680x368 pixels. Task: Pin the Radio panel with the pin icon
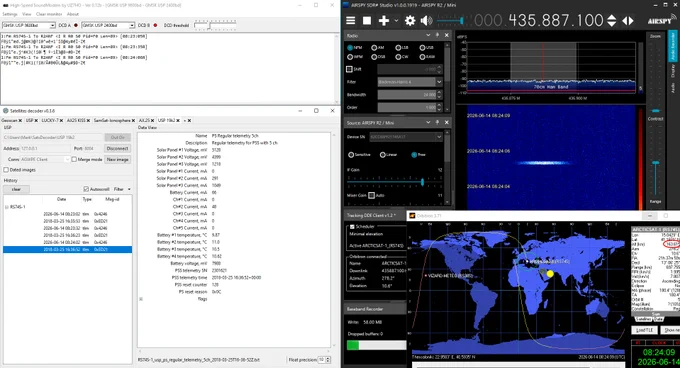pos(437,35)
